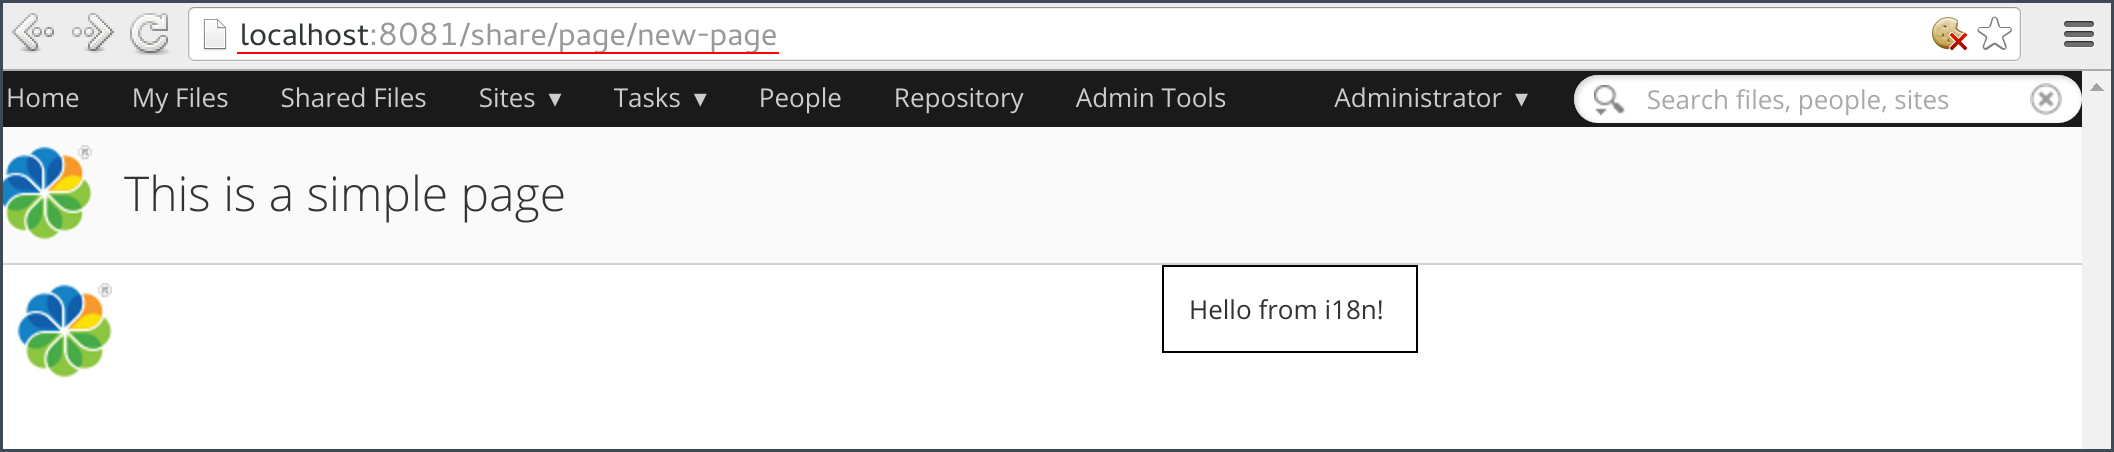Click the browser forward arrow
Screen dimensions: 2114x452
click(x=92, y=33)
